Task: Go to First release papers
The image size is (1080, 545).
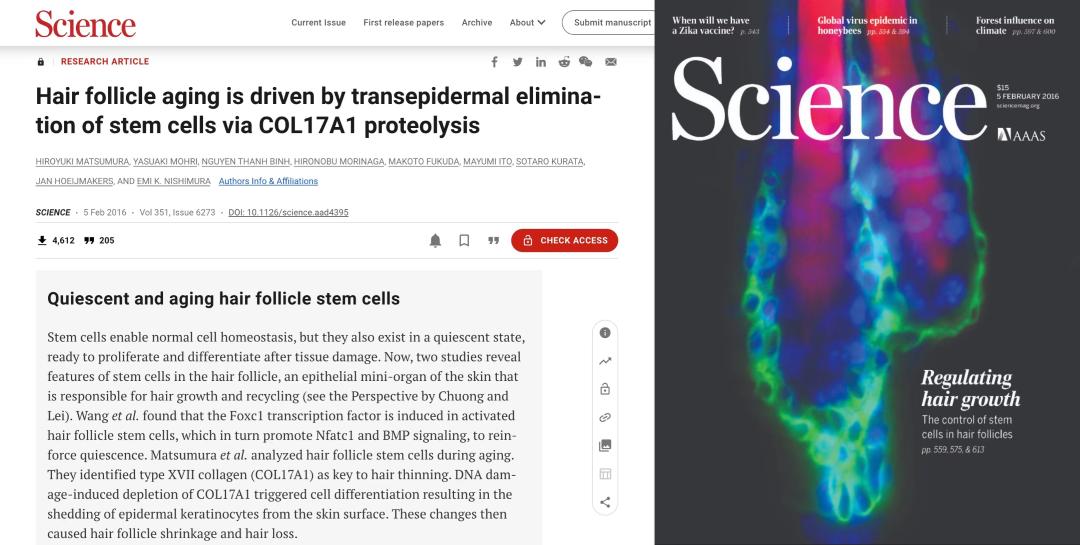Action: [x=404, y=23]
